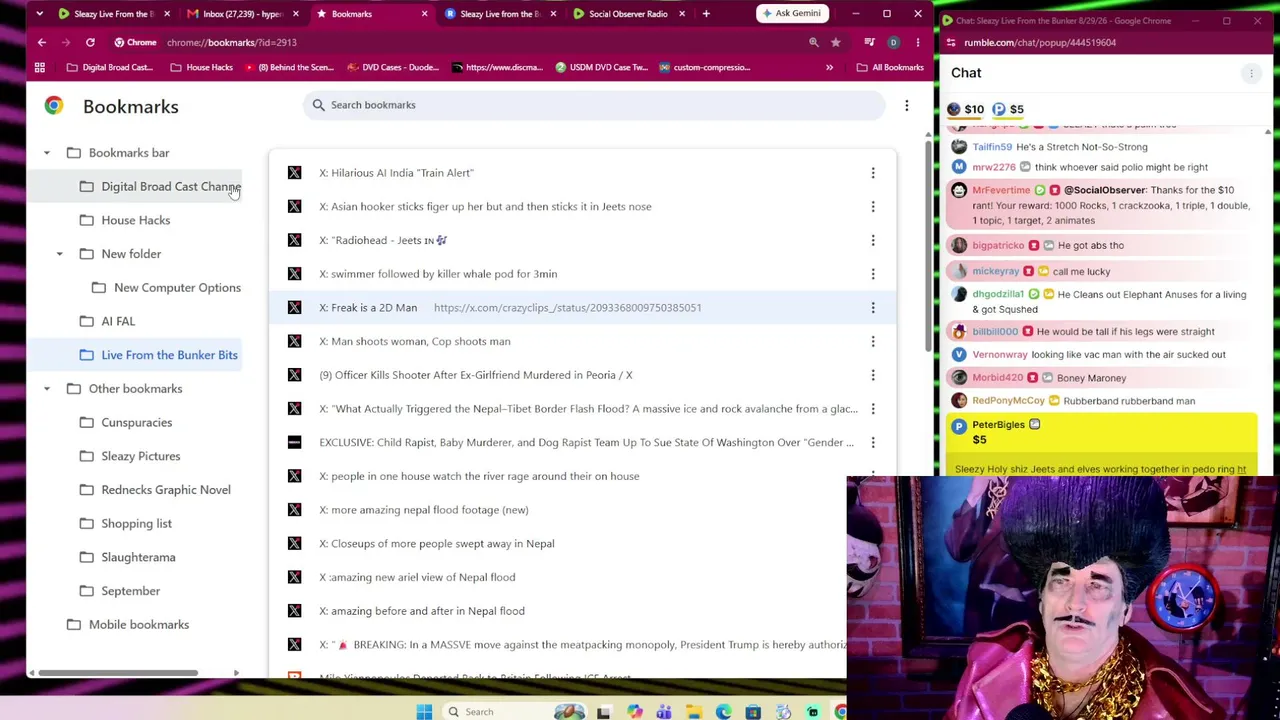Open the zoom magnifier in the address bar

tap(813, 42)
